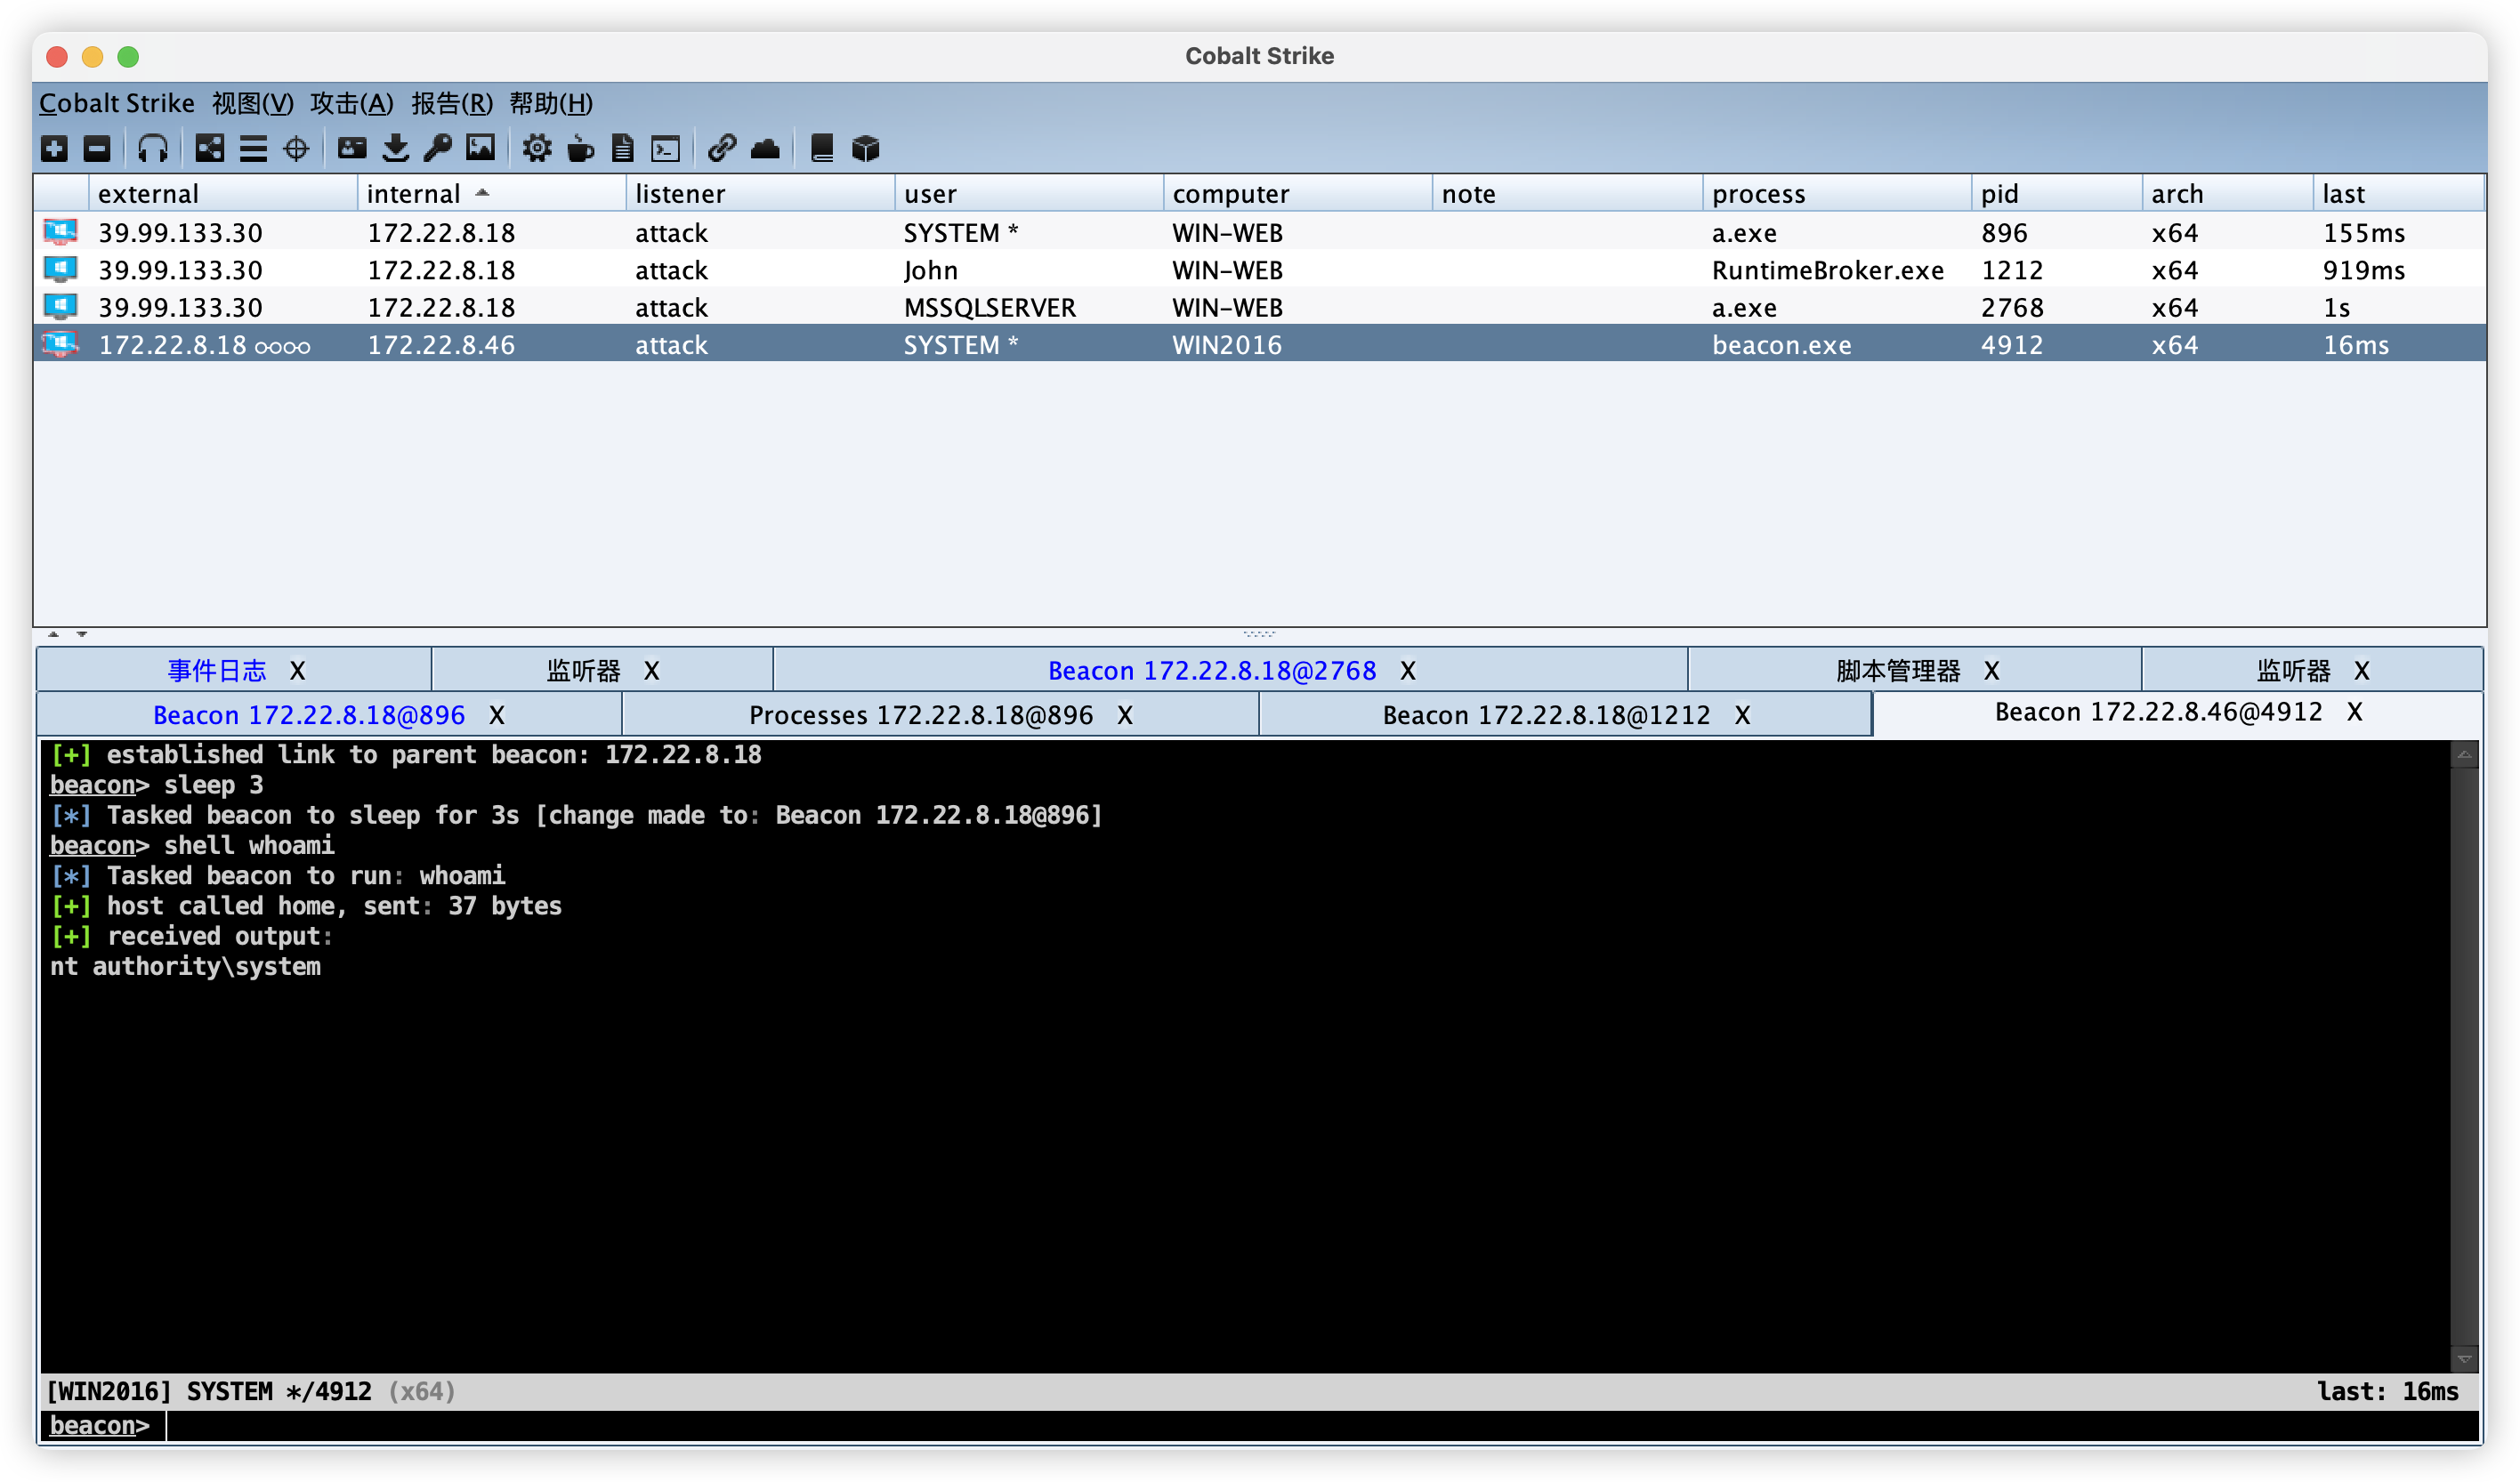Image resolution: width=2520 pixels, height=1482 pixels.
Task: Switch to the 事件日志 tab
Action: pos(217,671)
